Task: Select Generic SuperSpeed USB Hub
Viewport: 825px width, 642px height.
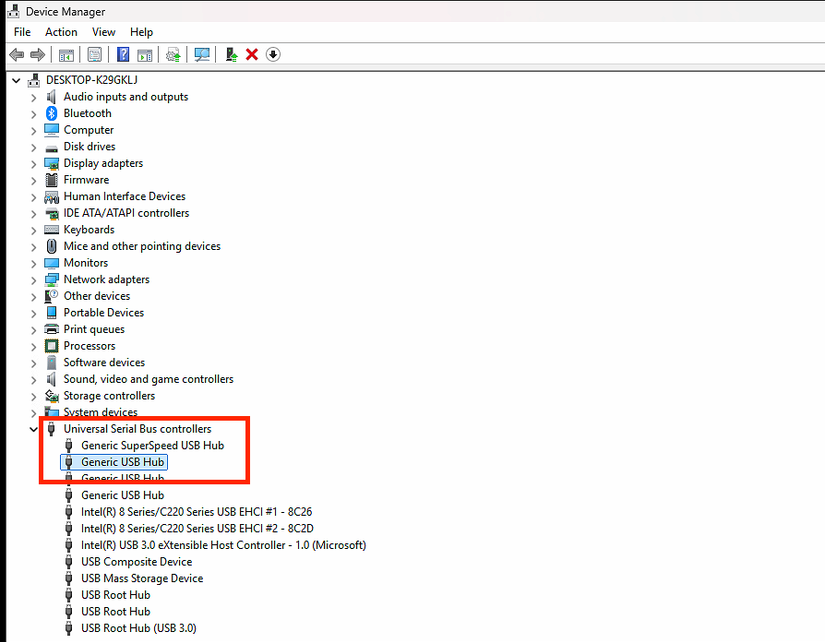Action: click(x=153, y=446)
